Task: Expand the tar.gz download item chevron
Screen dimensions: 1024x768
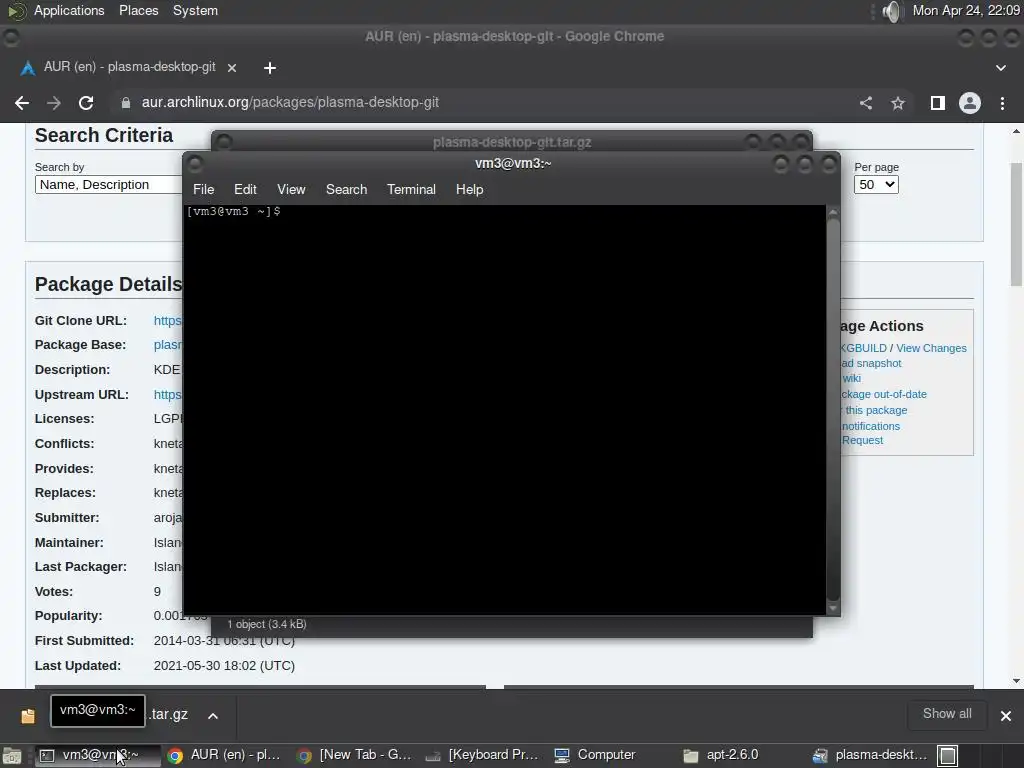Action: (x=213, y=716)
